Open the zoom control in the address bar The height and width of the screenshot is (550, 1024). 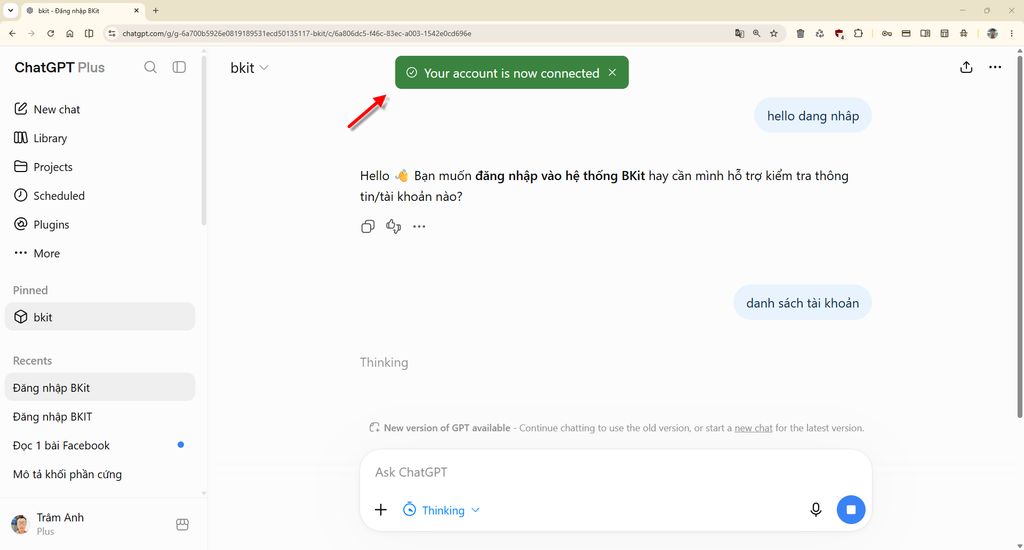[x=756, y=33]
